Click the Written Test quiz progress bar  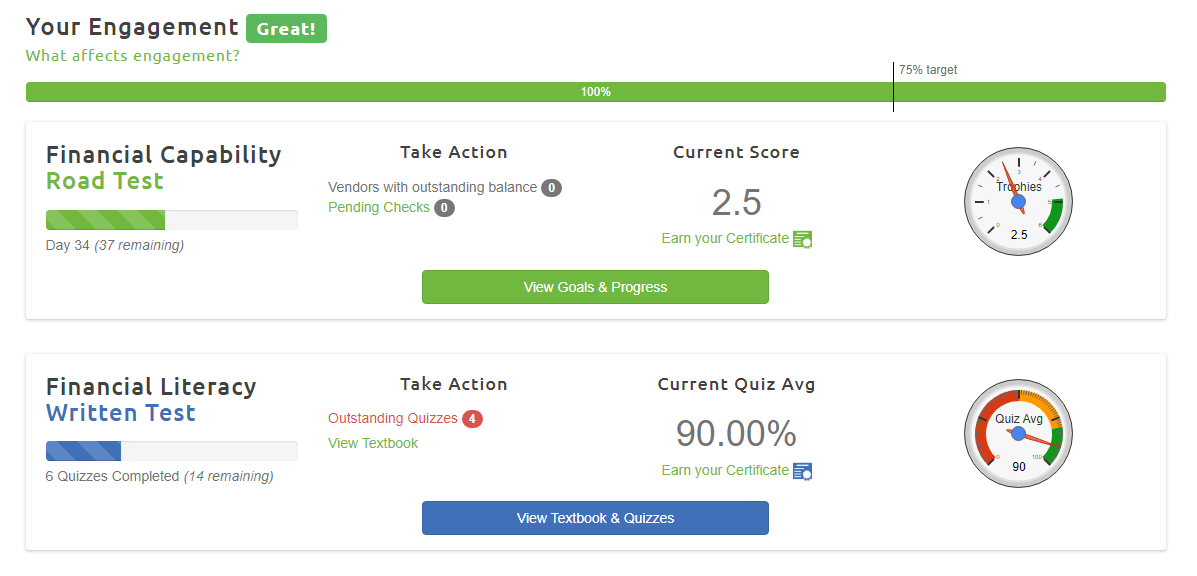click(171, 451)
